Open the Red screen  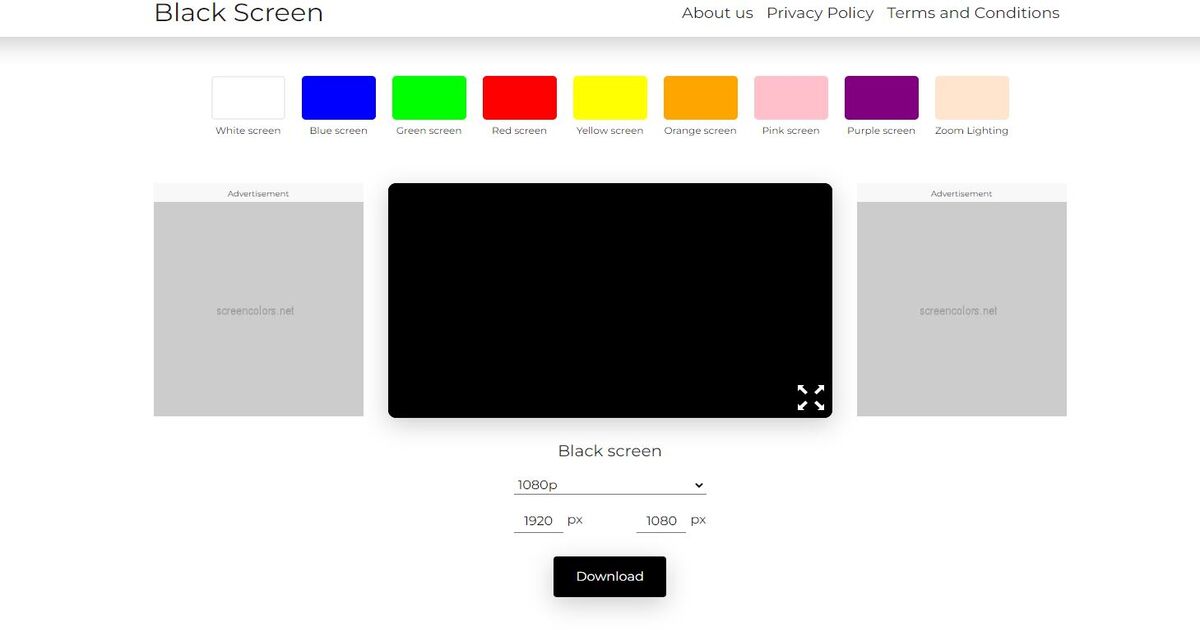519,96
